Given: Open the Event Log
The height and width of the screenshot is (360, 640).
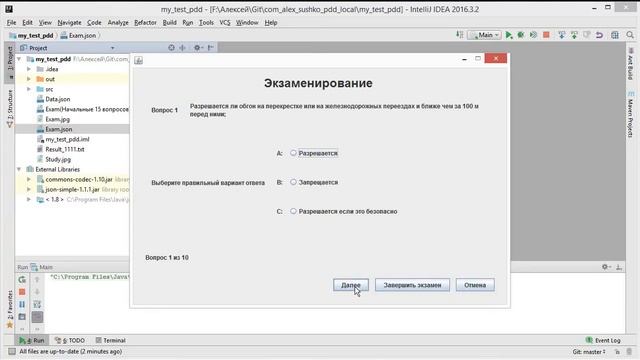Looking at the screenshot, I should pyautogui.click(x=603, y=340).
